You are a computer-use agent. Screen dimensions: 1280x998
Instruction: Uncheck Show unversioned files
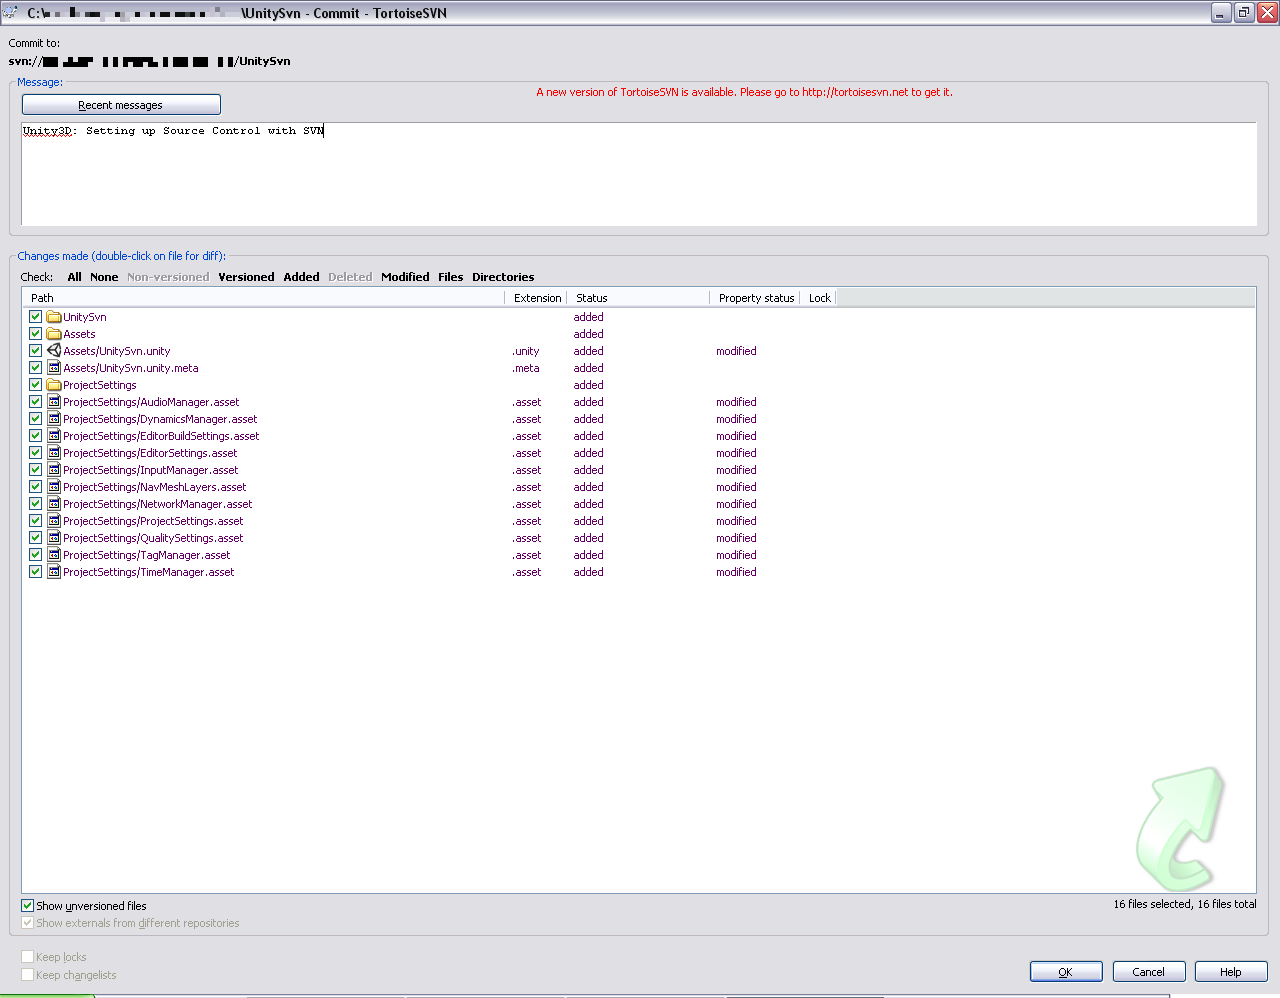(27, 905)
